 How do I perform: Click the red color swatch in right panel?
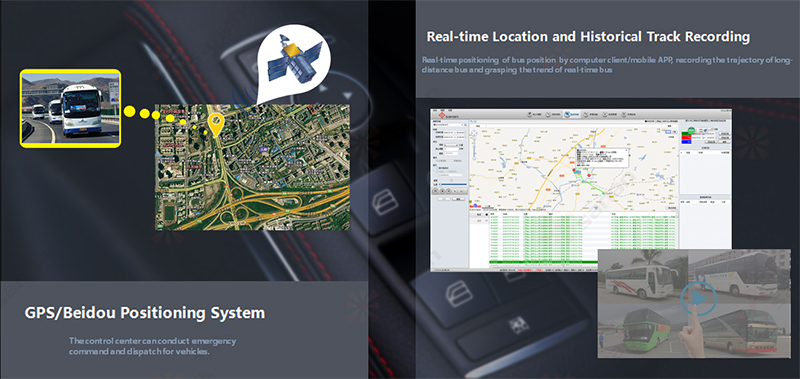(686, 138)
